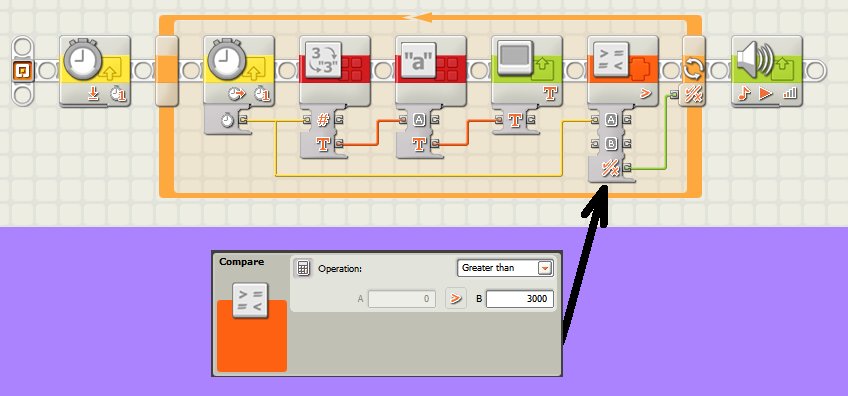Click the greater-than symbol on Compare block
The width and height of the screenshot is (848, 396).
[645, 94]
